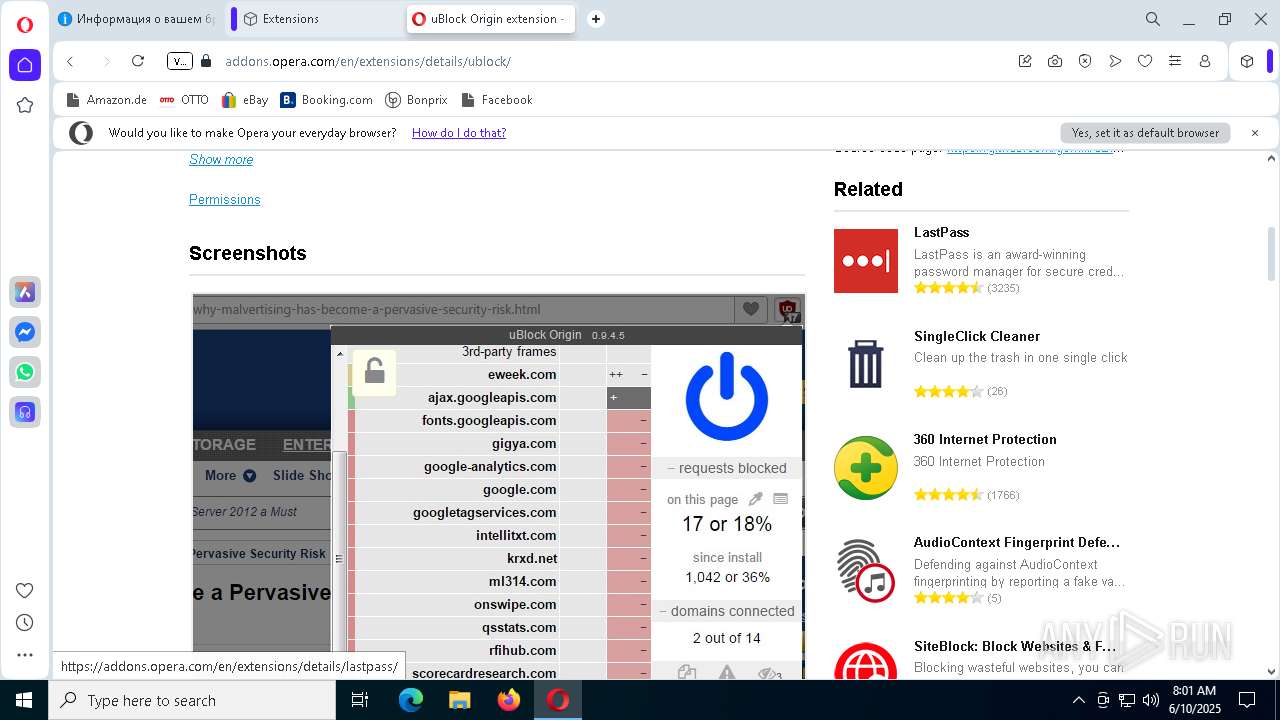Open Task View on taskbar
Viewport: 1280px width, 720px height.
(x=360, y=700)
